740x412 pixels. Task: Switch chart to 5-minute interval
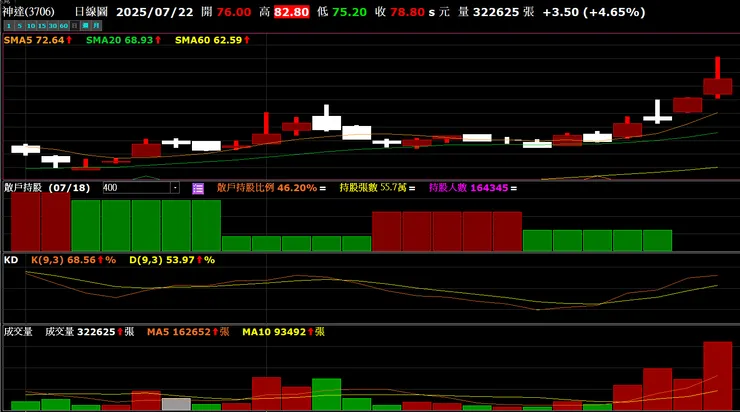(20, 25)
